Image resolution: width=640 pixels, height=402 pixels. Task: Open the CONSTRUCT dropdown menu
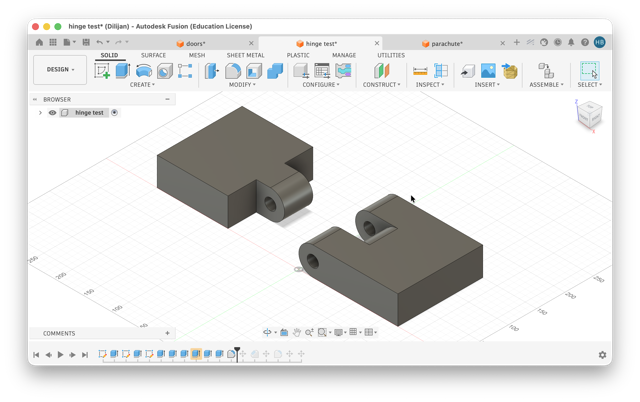382,84
